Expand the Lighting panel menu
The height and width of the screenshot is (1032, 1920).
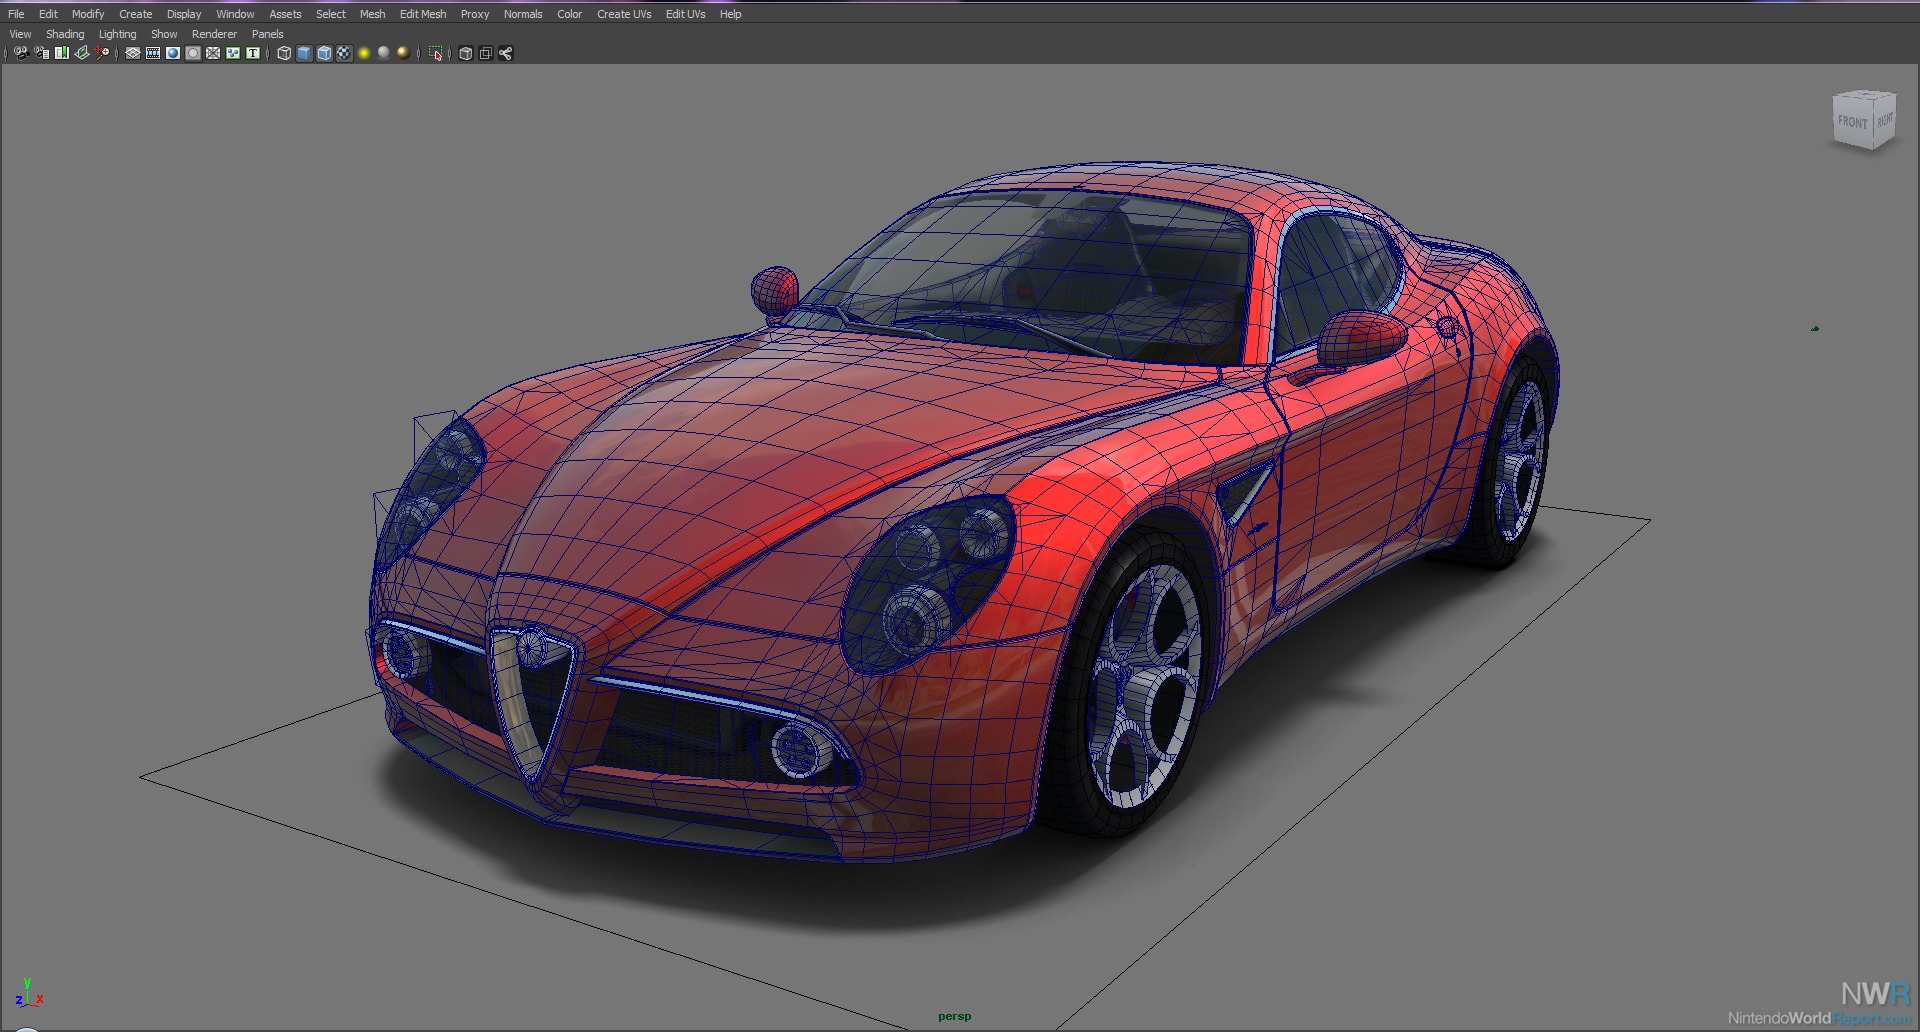point(117,34)
